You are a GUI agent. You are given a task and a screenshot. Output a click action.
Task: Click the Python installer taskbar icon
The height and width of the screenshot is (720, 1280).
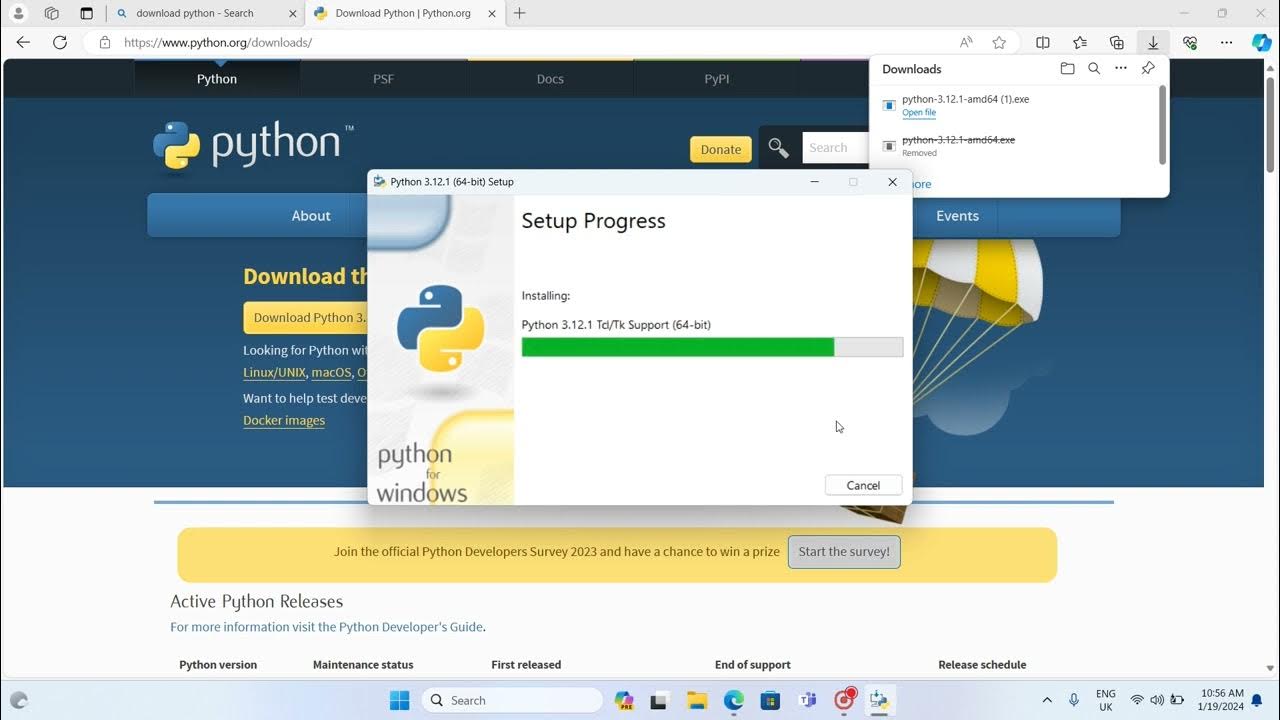880,700
